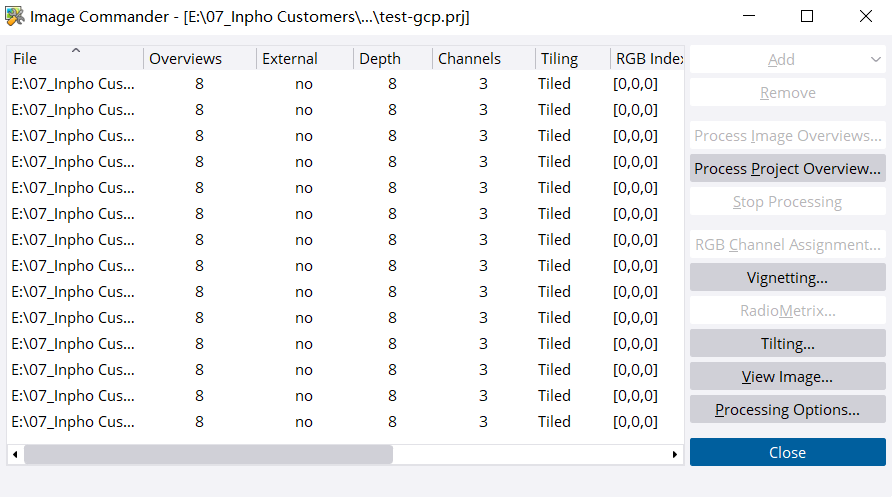Screen dimensions: 892x497
Task: Open Processing Options
Action: (x=787, y=410)
